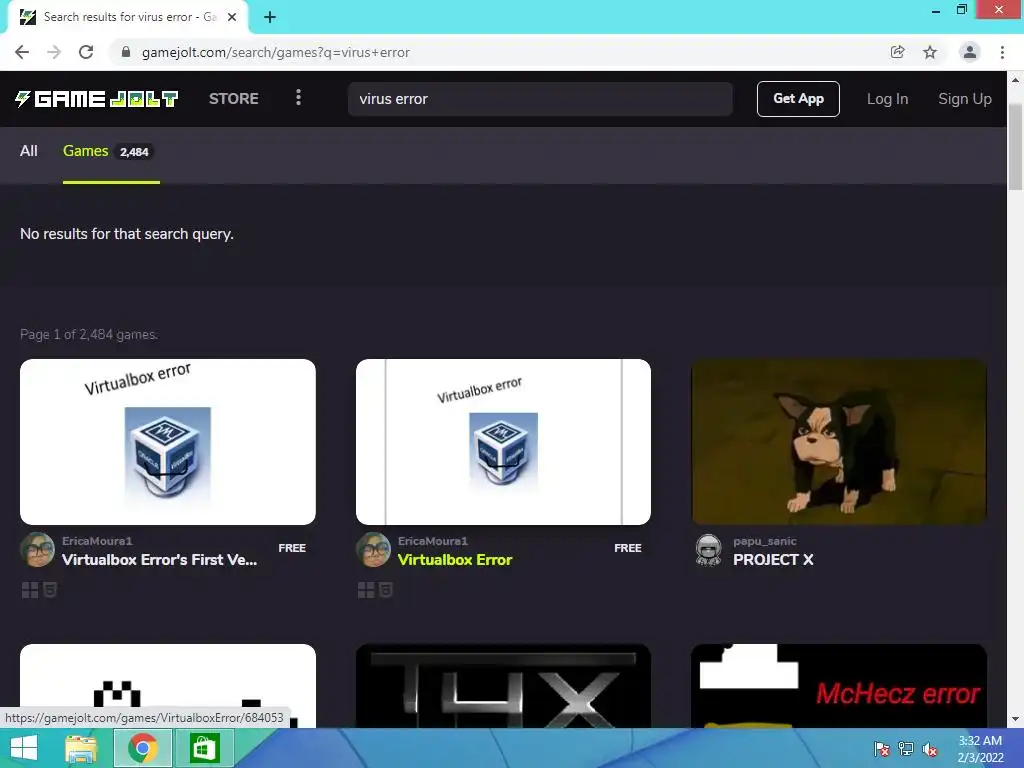Click HTML5 platform icon under Virtualbox Error
1024x768 pixels.
pos(385,590)
